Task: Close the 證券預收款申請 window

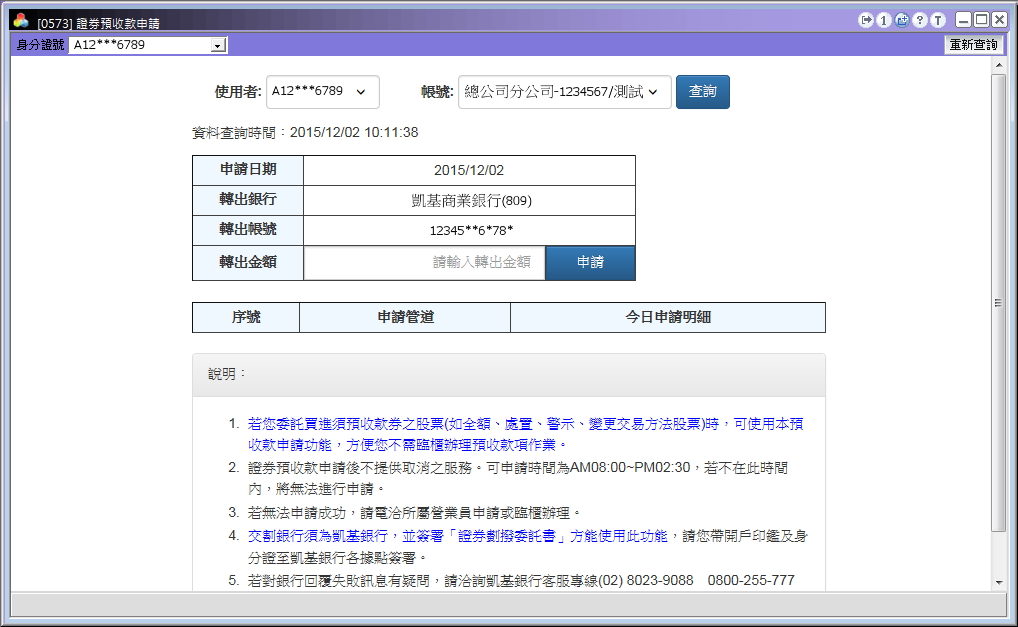Action: pyautogui.click(x=1000, y=20)
